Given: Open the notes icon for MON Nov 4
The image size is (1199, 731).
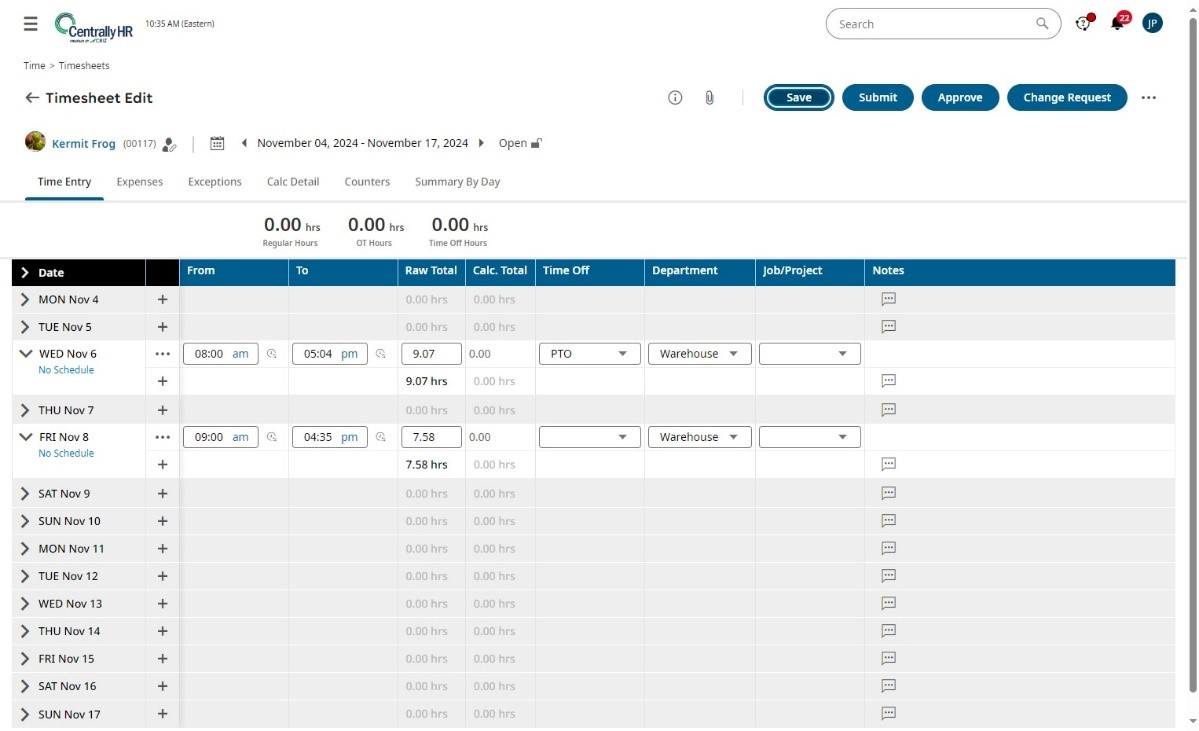Looking at the screenshot, I should 889,299.
